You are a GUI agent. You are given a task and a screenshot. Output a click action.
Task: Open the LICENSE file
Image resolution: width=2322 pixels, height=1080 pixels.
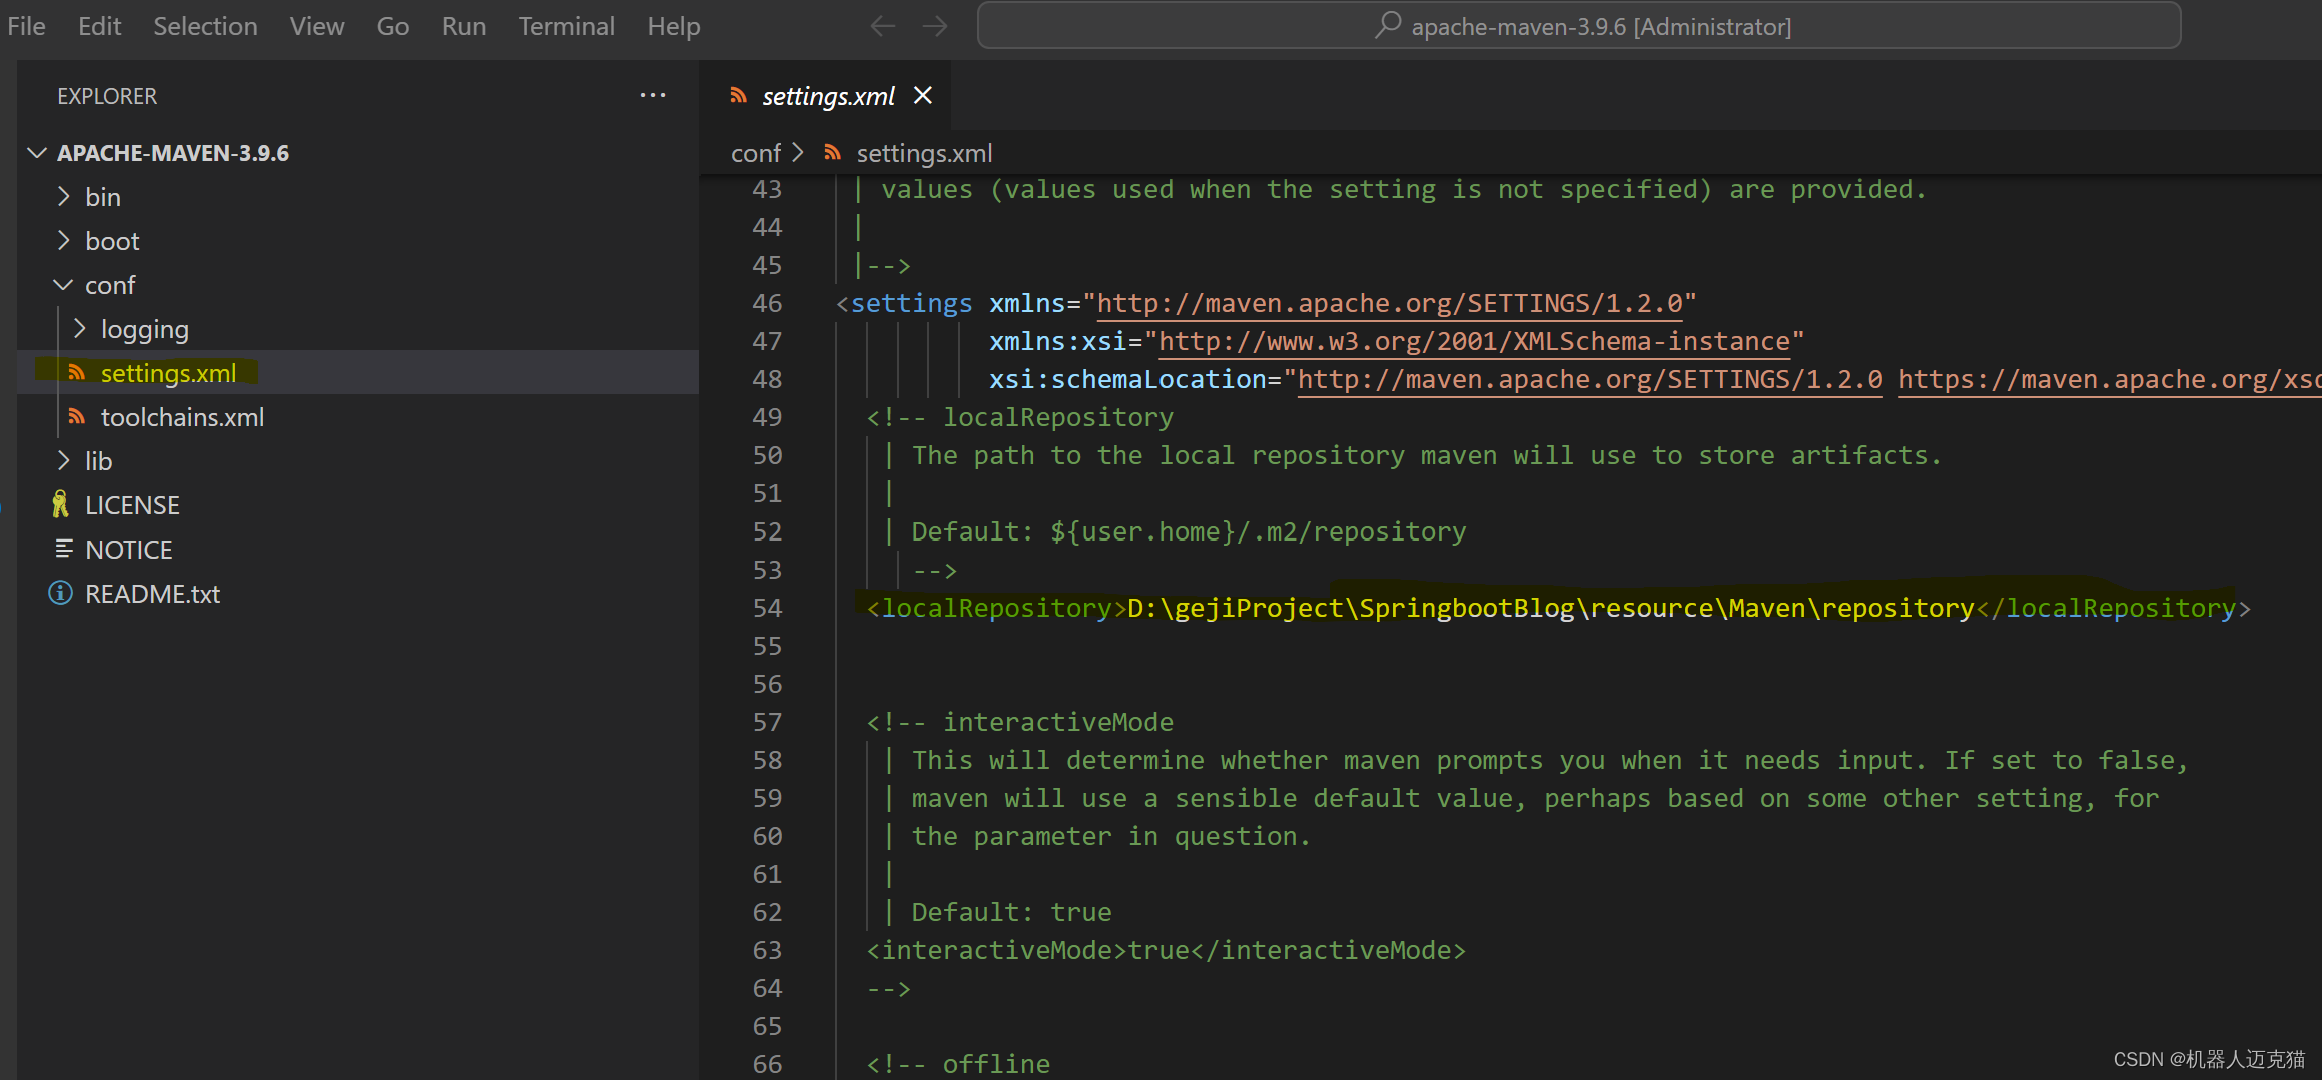358,505
